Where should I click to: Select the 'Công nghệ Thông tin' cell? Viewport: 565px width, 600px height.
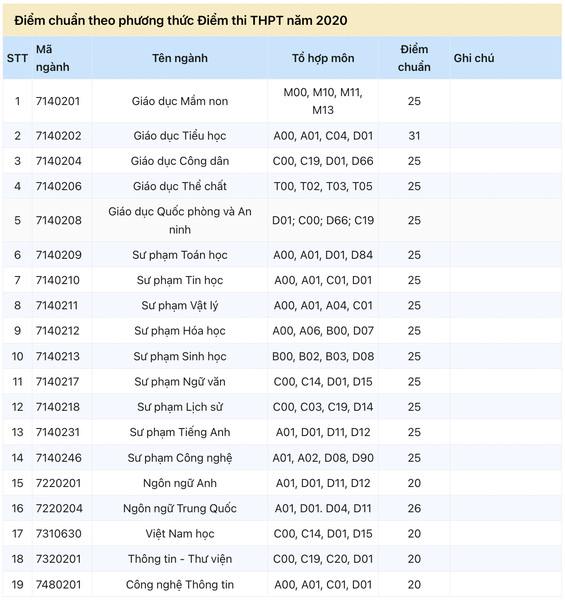(180, 584)
